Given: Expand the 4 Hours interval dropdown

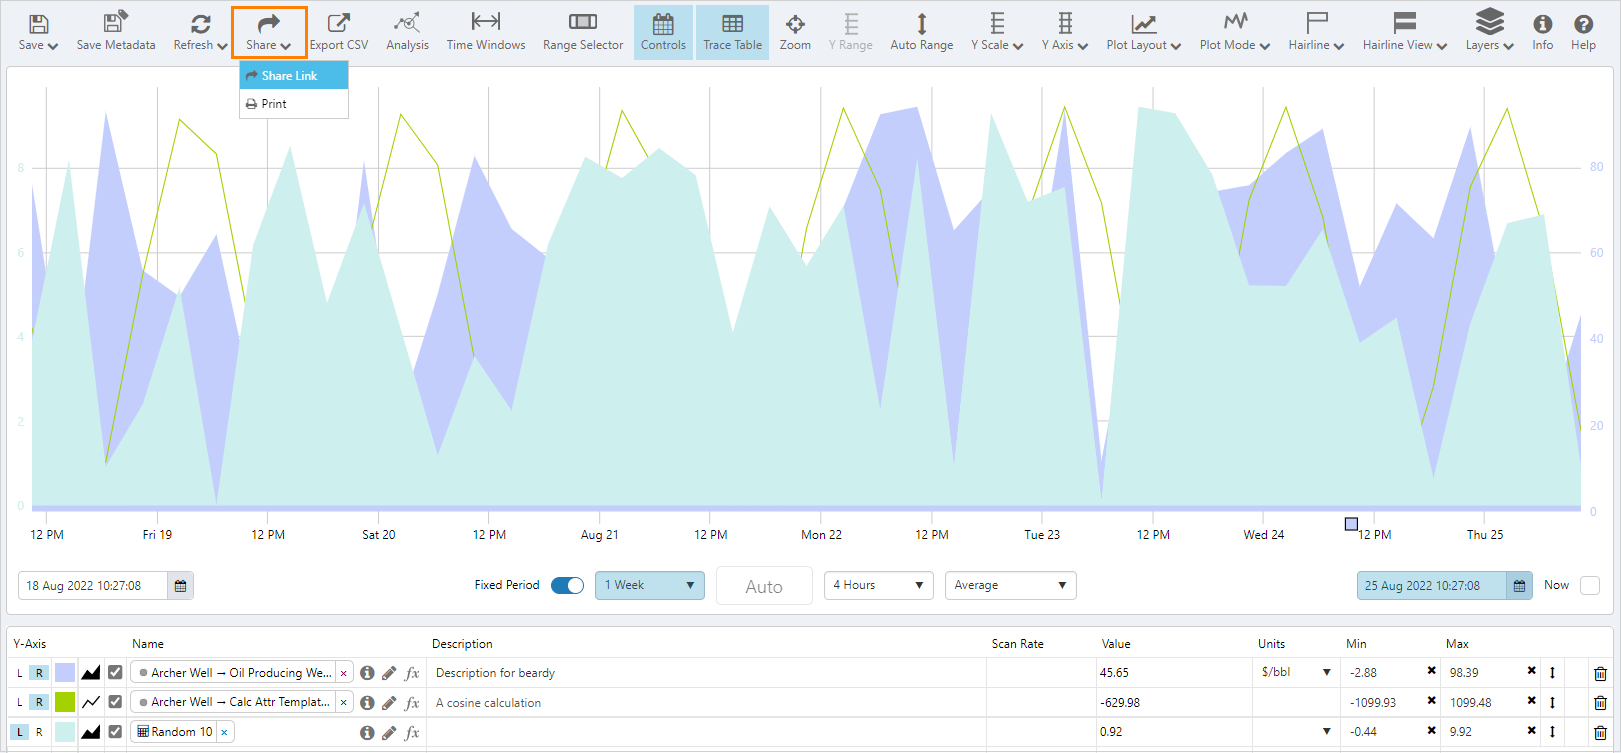Looking at the screenshot, I should 878,585.
